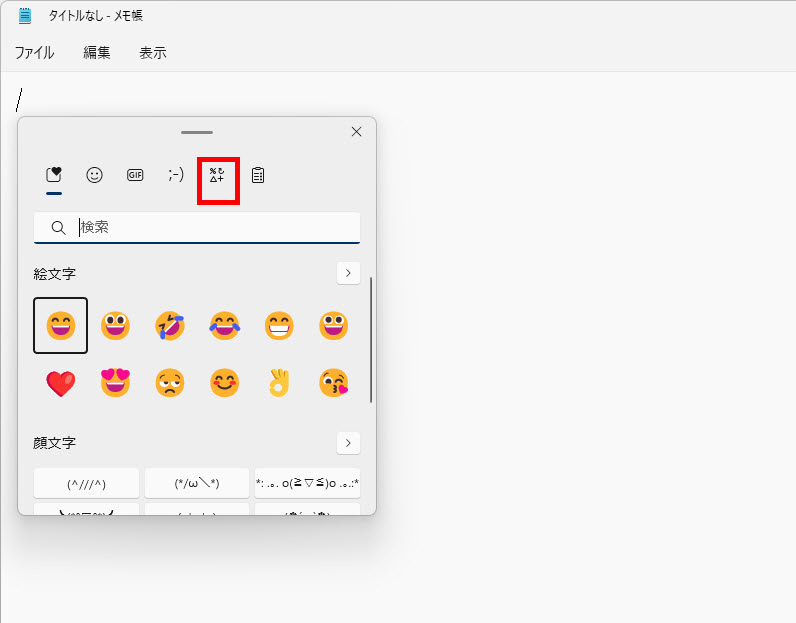Insert the rolling on floor laughing emoji
Viewport: 796px width, 623px height.
pos(170,326)
